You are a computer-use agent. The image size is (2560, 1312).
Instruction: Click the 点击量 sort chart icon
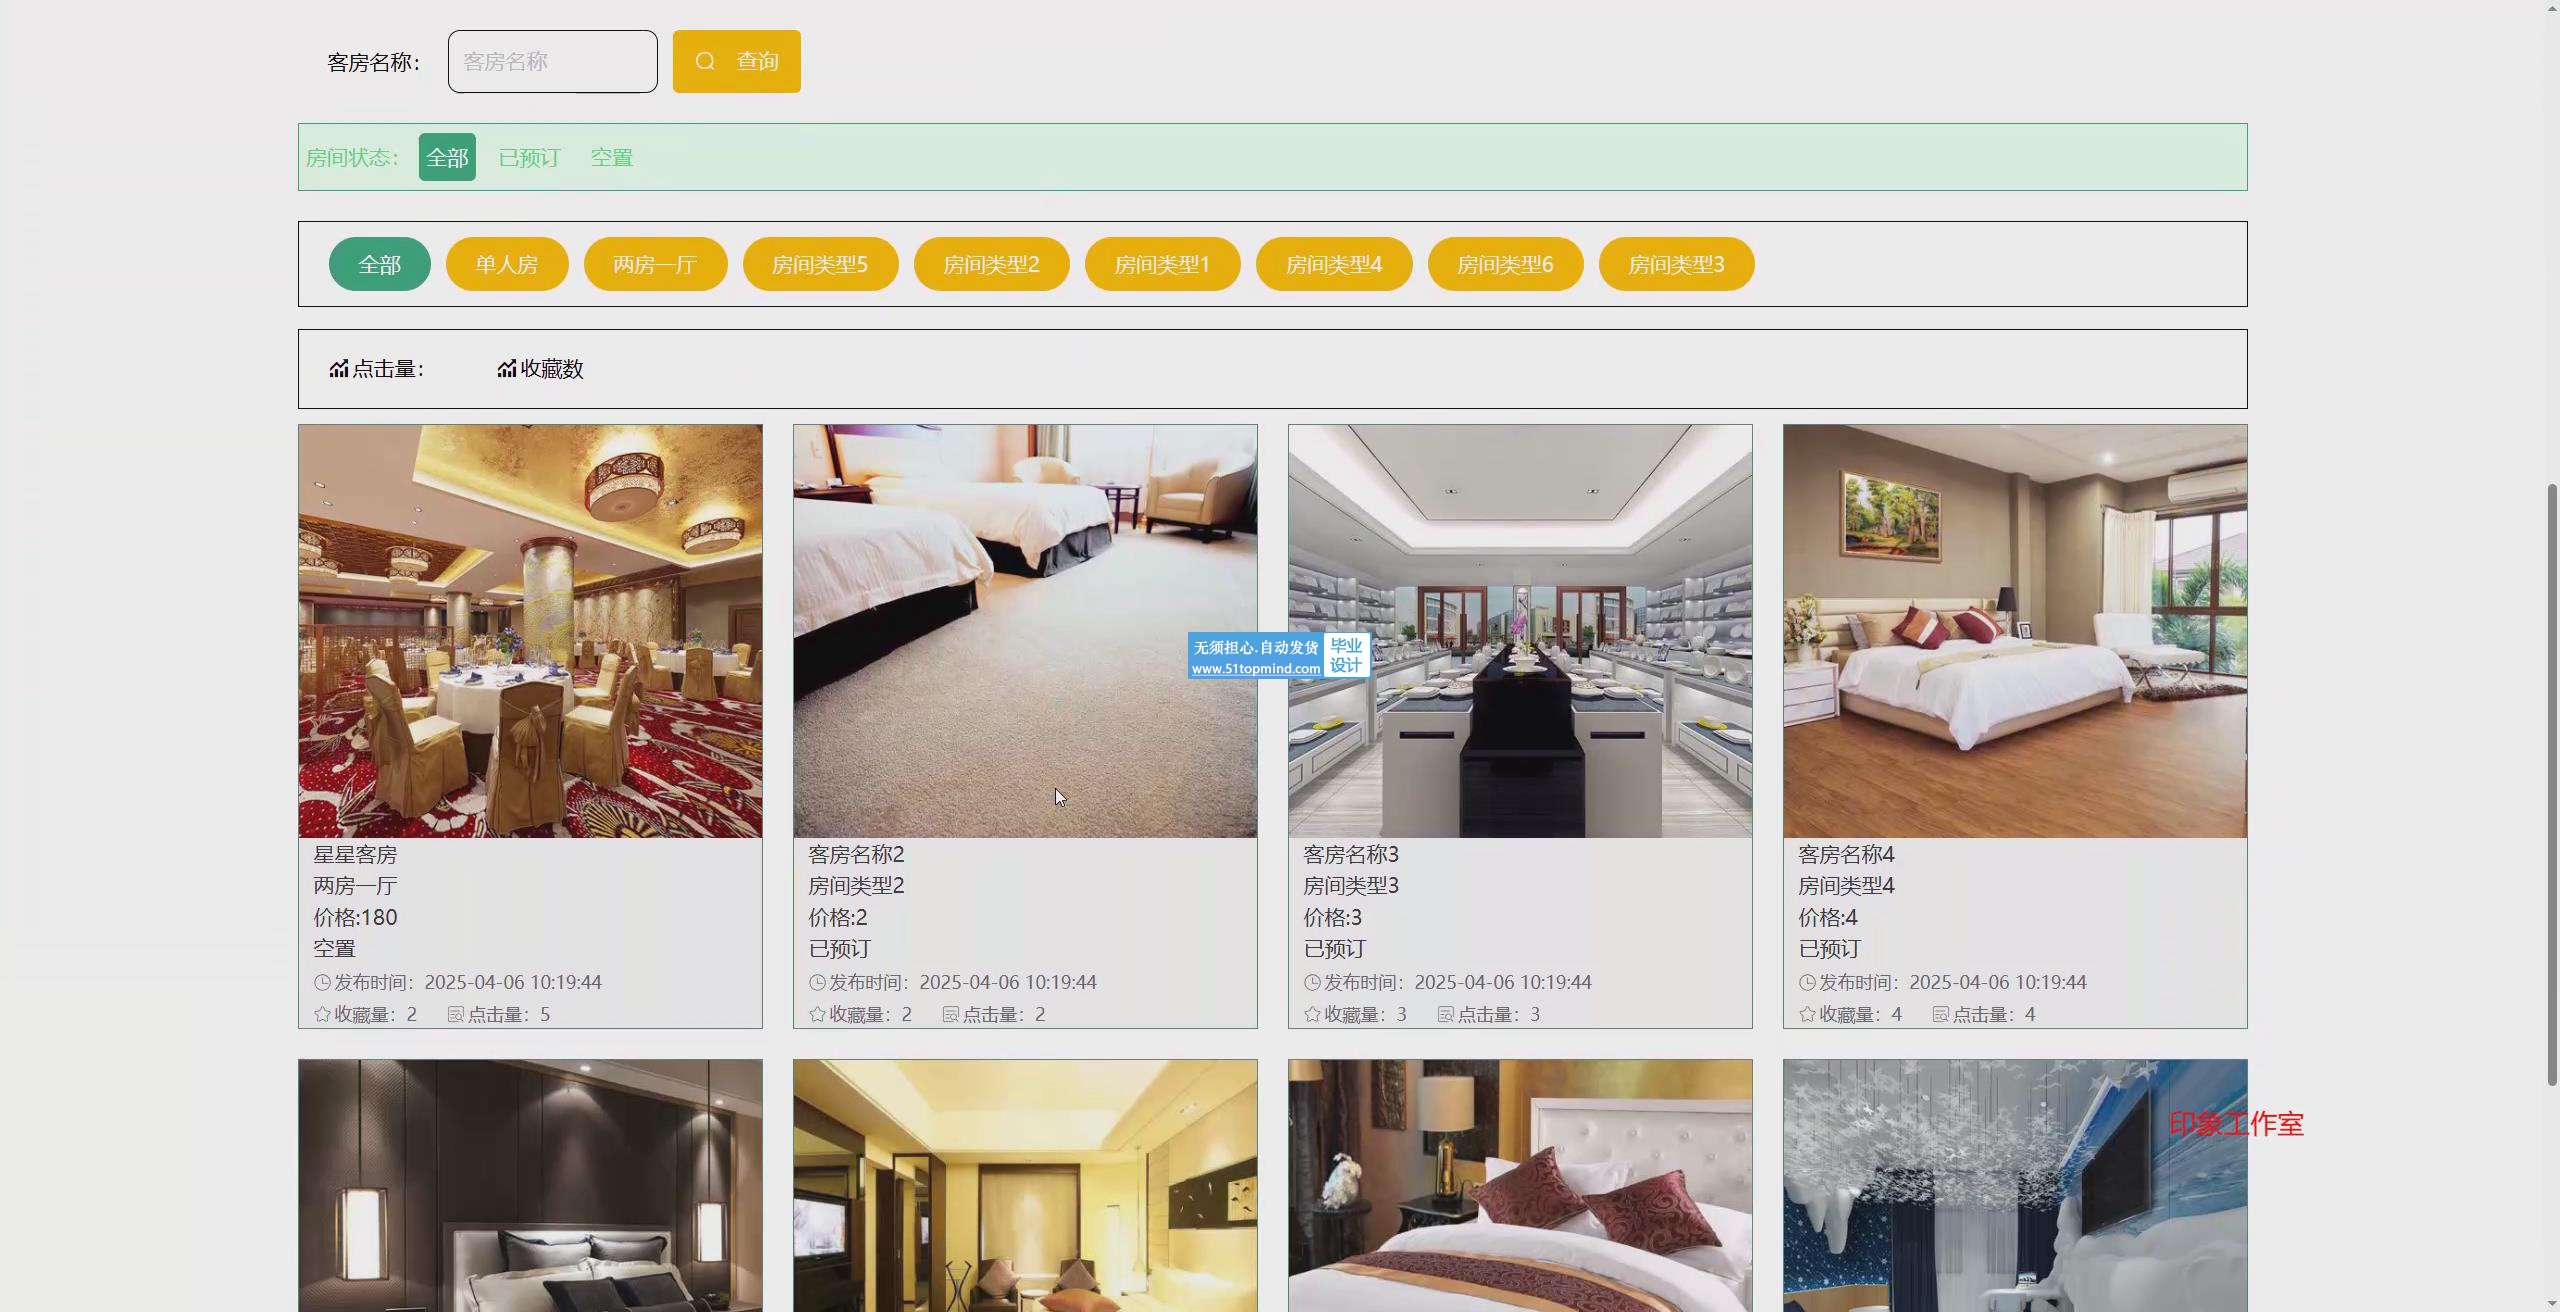click(x=339, y=369)
